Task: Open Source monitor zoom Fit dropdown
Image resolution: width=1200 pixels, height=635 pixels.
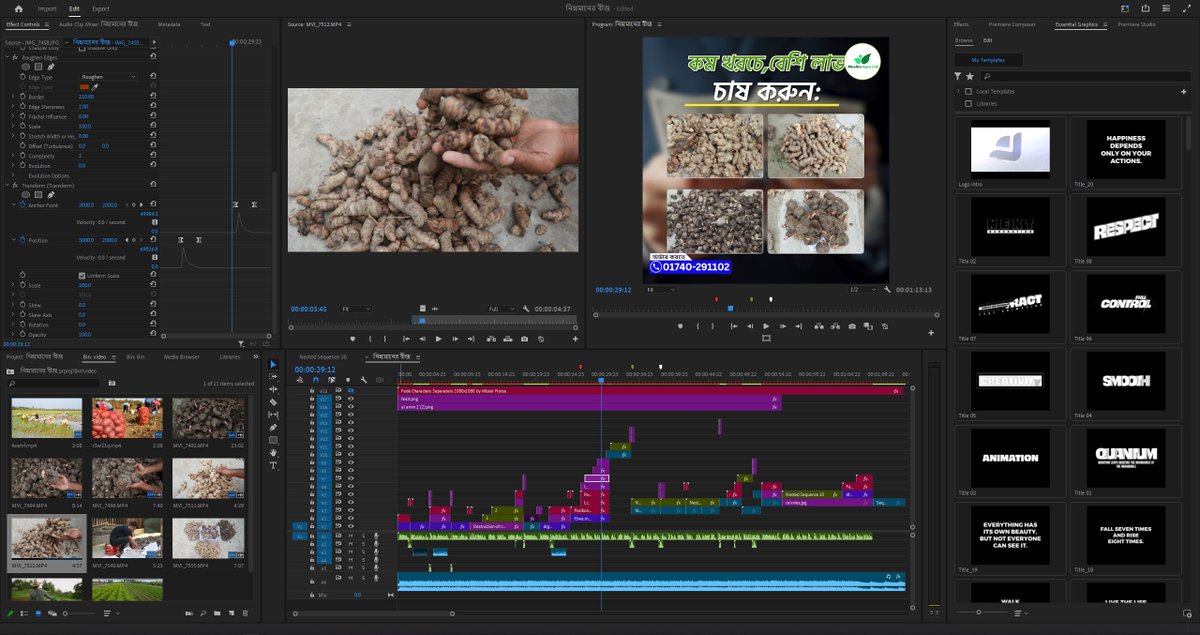Action: 356,309
